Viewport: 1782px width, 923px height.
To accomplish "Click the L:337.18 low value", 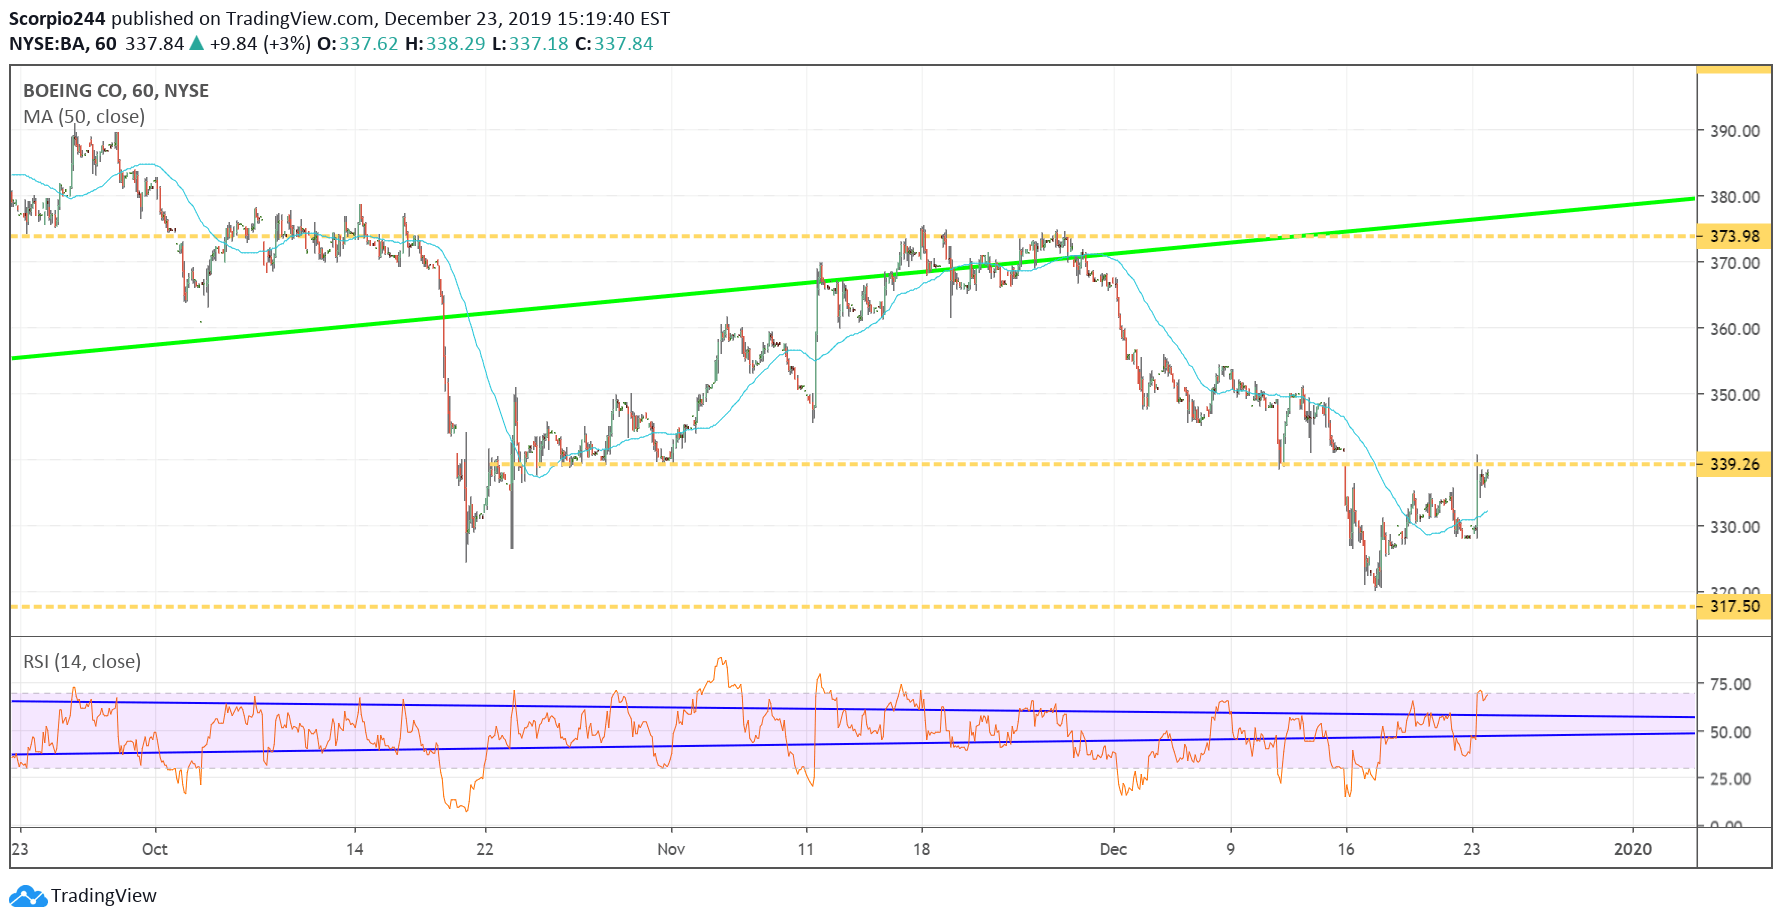I will click(530, 44).
